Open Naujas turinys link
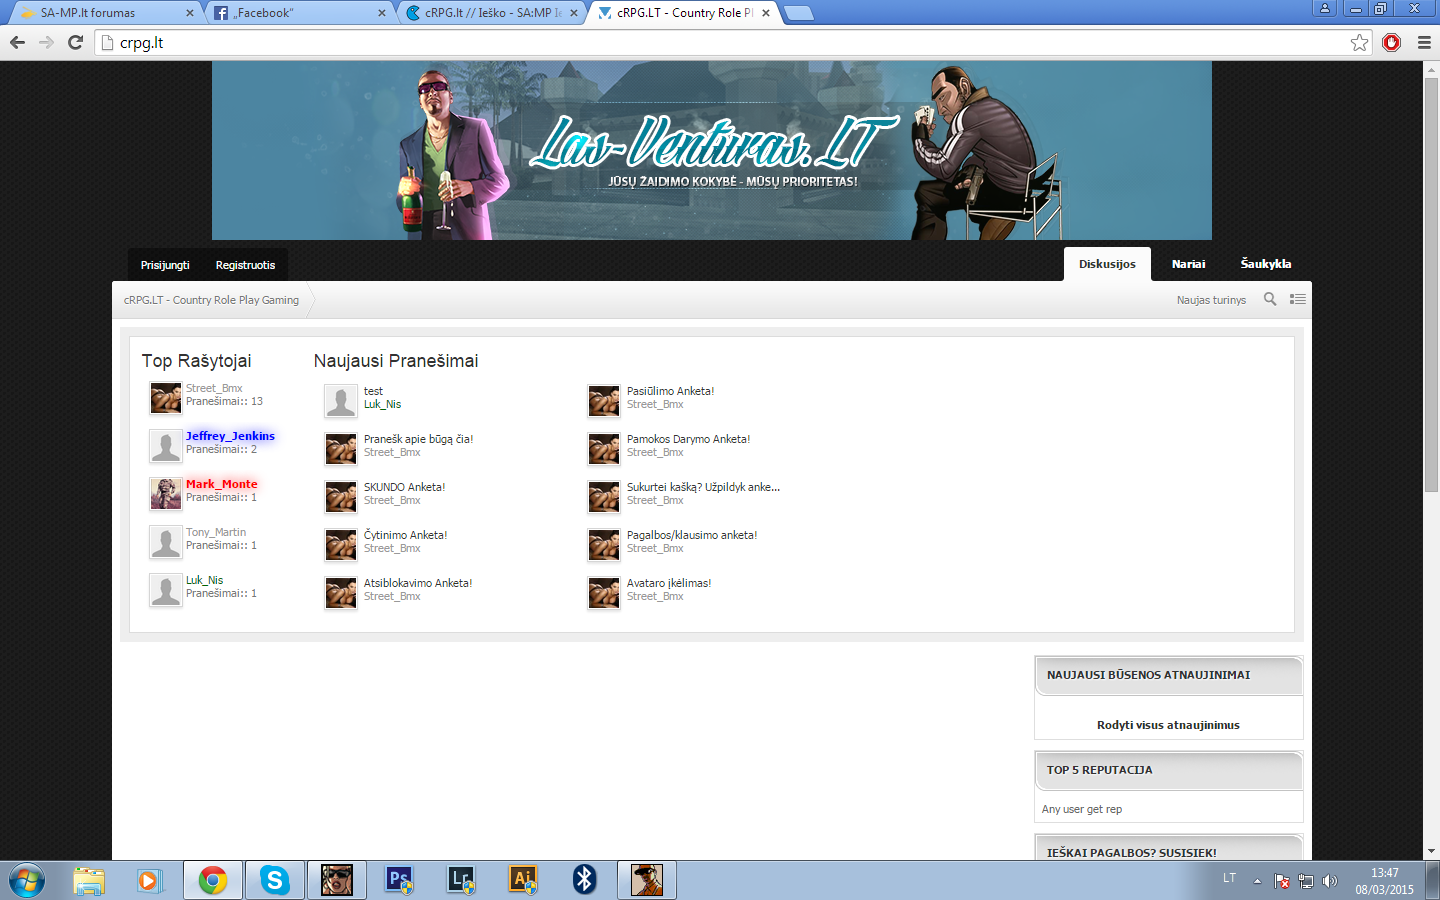Screen dimensions: 1440x900 point(1211,300)
